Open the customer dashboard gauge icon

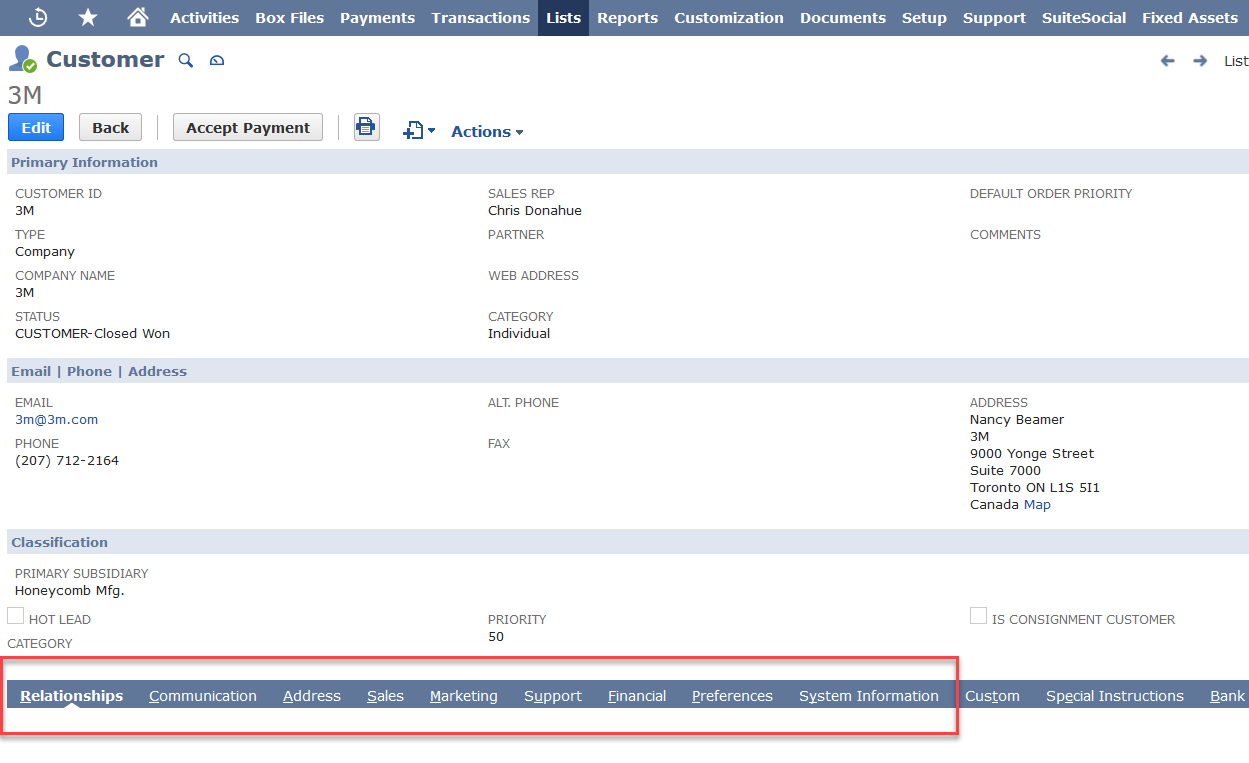pyautogui.click(x=217, y=61)
